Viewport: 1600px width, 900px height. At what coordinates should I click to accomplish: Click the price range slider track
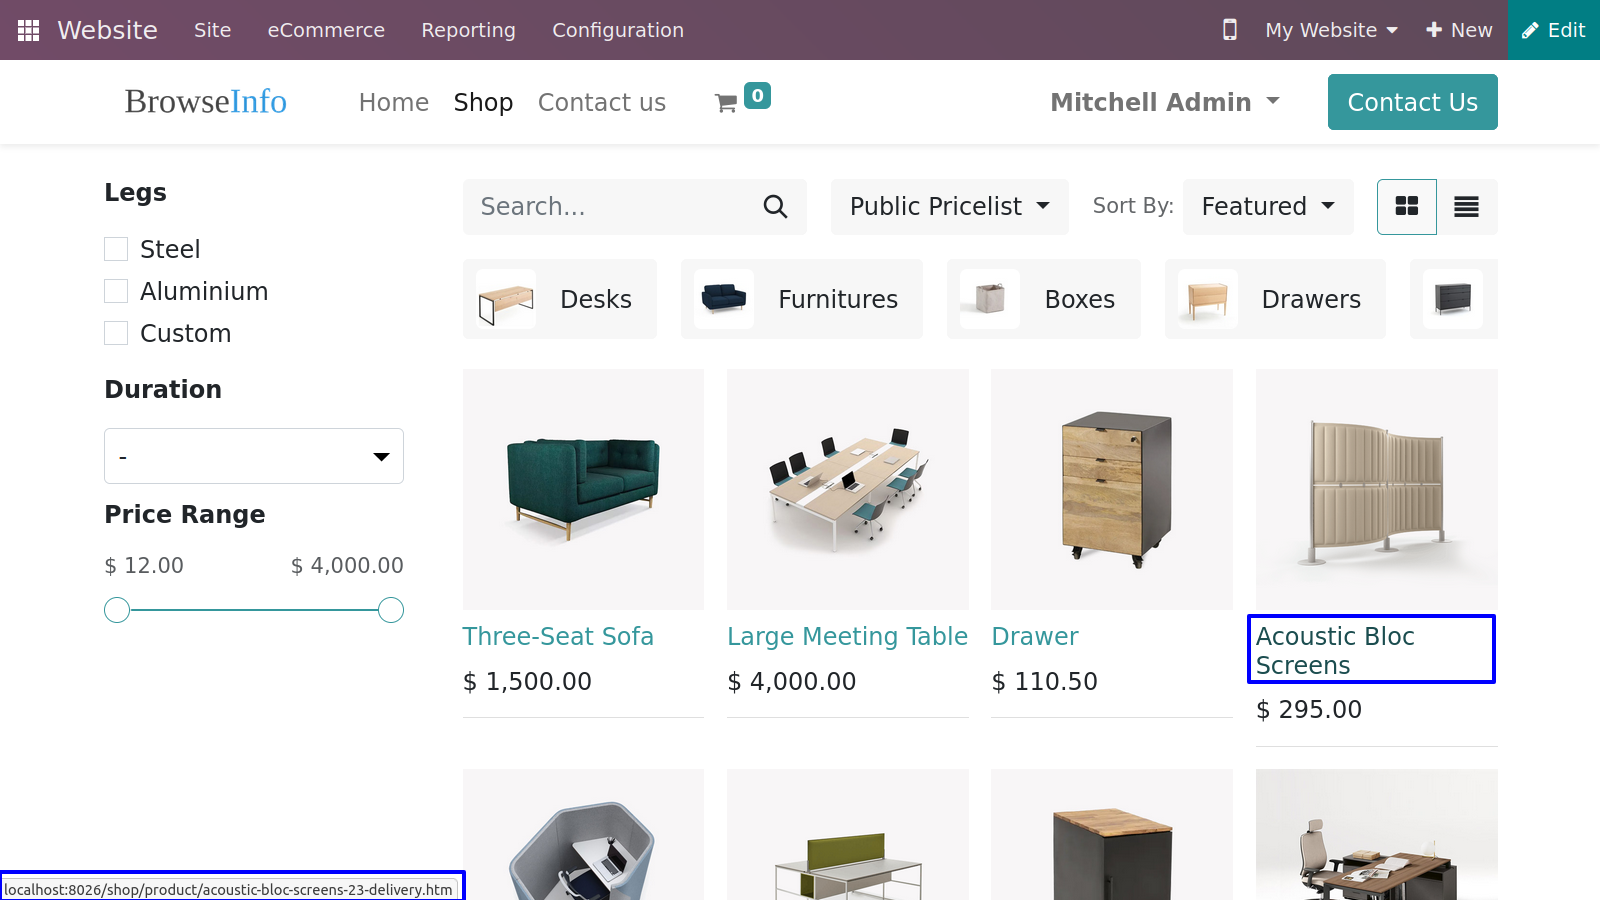(x=254, y=610)
